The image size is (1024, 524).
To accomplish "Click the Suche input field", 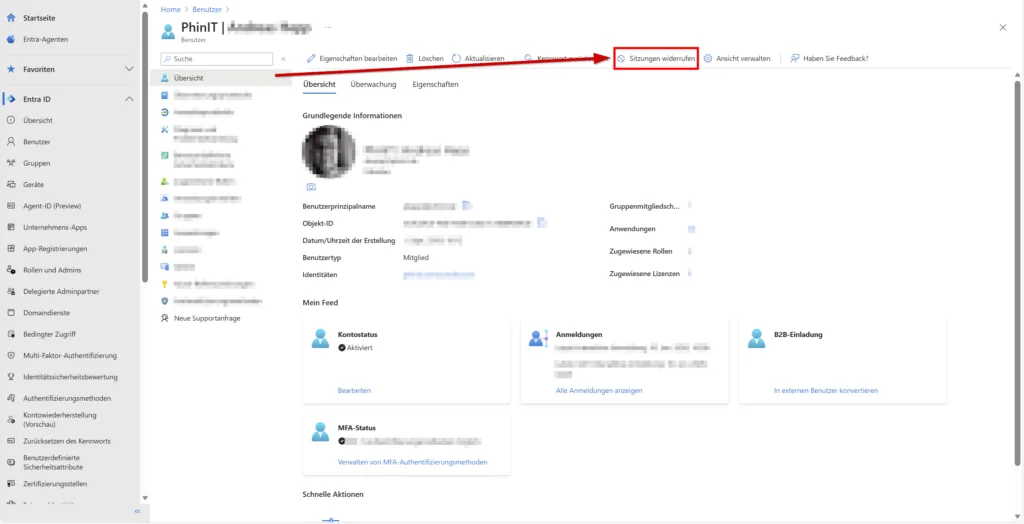I will pyautogui.click(x=215, y=59).
